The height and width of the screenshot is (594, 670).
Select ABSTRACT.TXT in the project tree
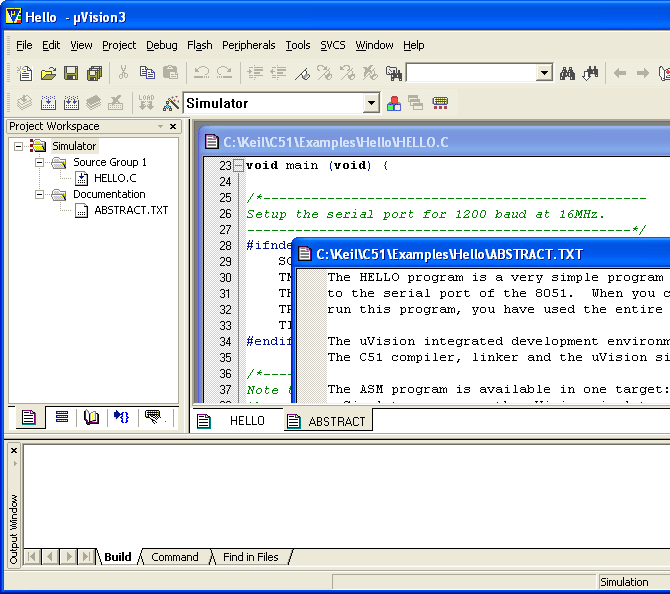(x=131, y=210)
